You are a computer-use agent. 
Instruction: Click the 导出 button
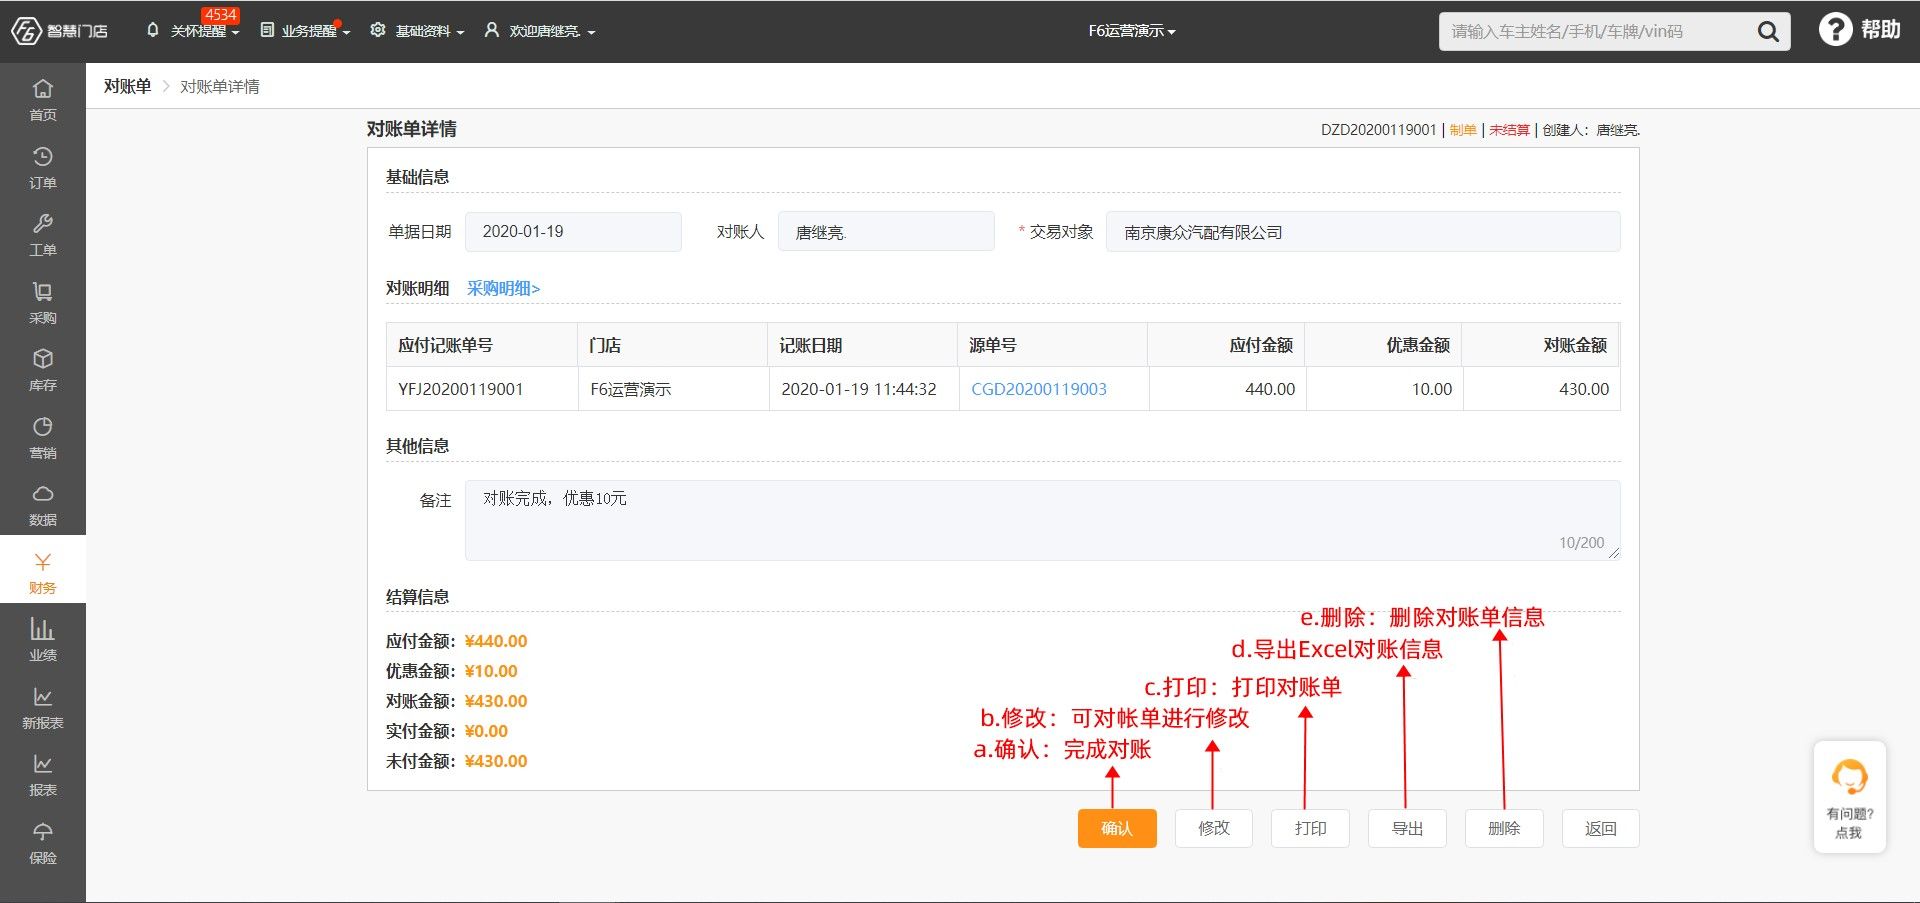pyautogui.click(x=1407, y=828)
